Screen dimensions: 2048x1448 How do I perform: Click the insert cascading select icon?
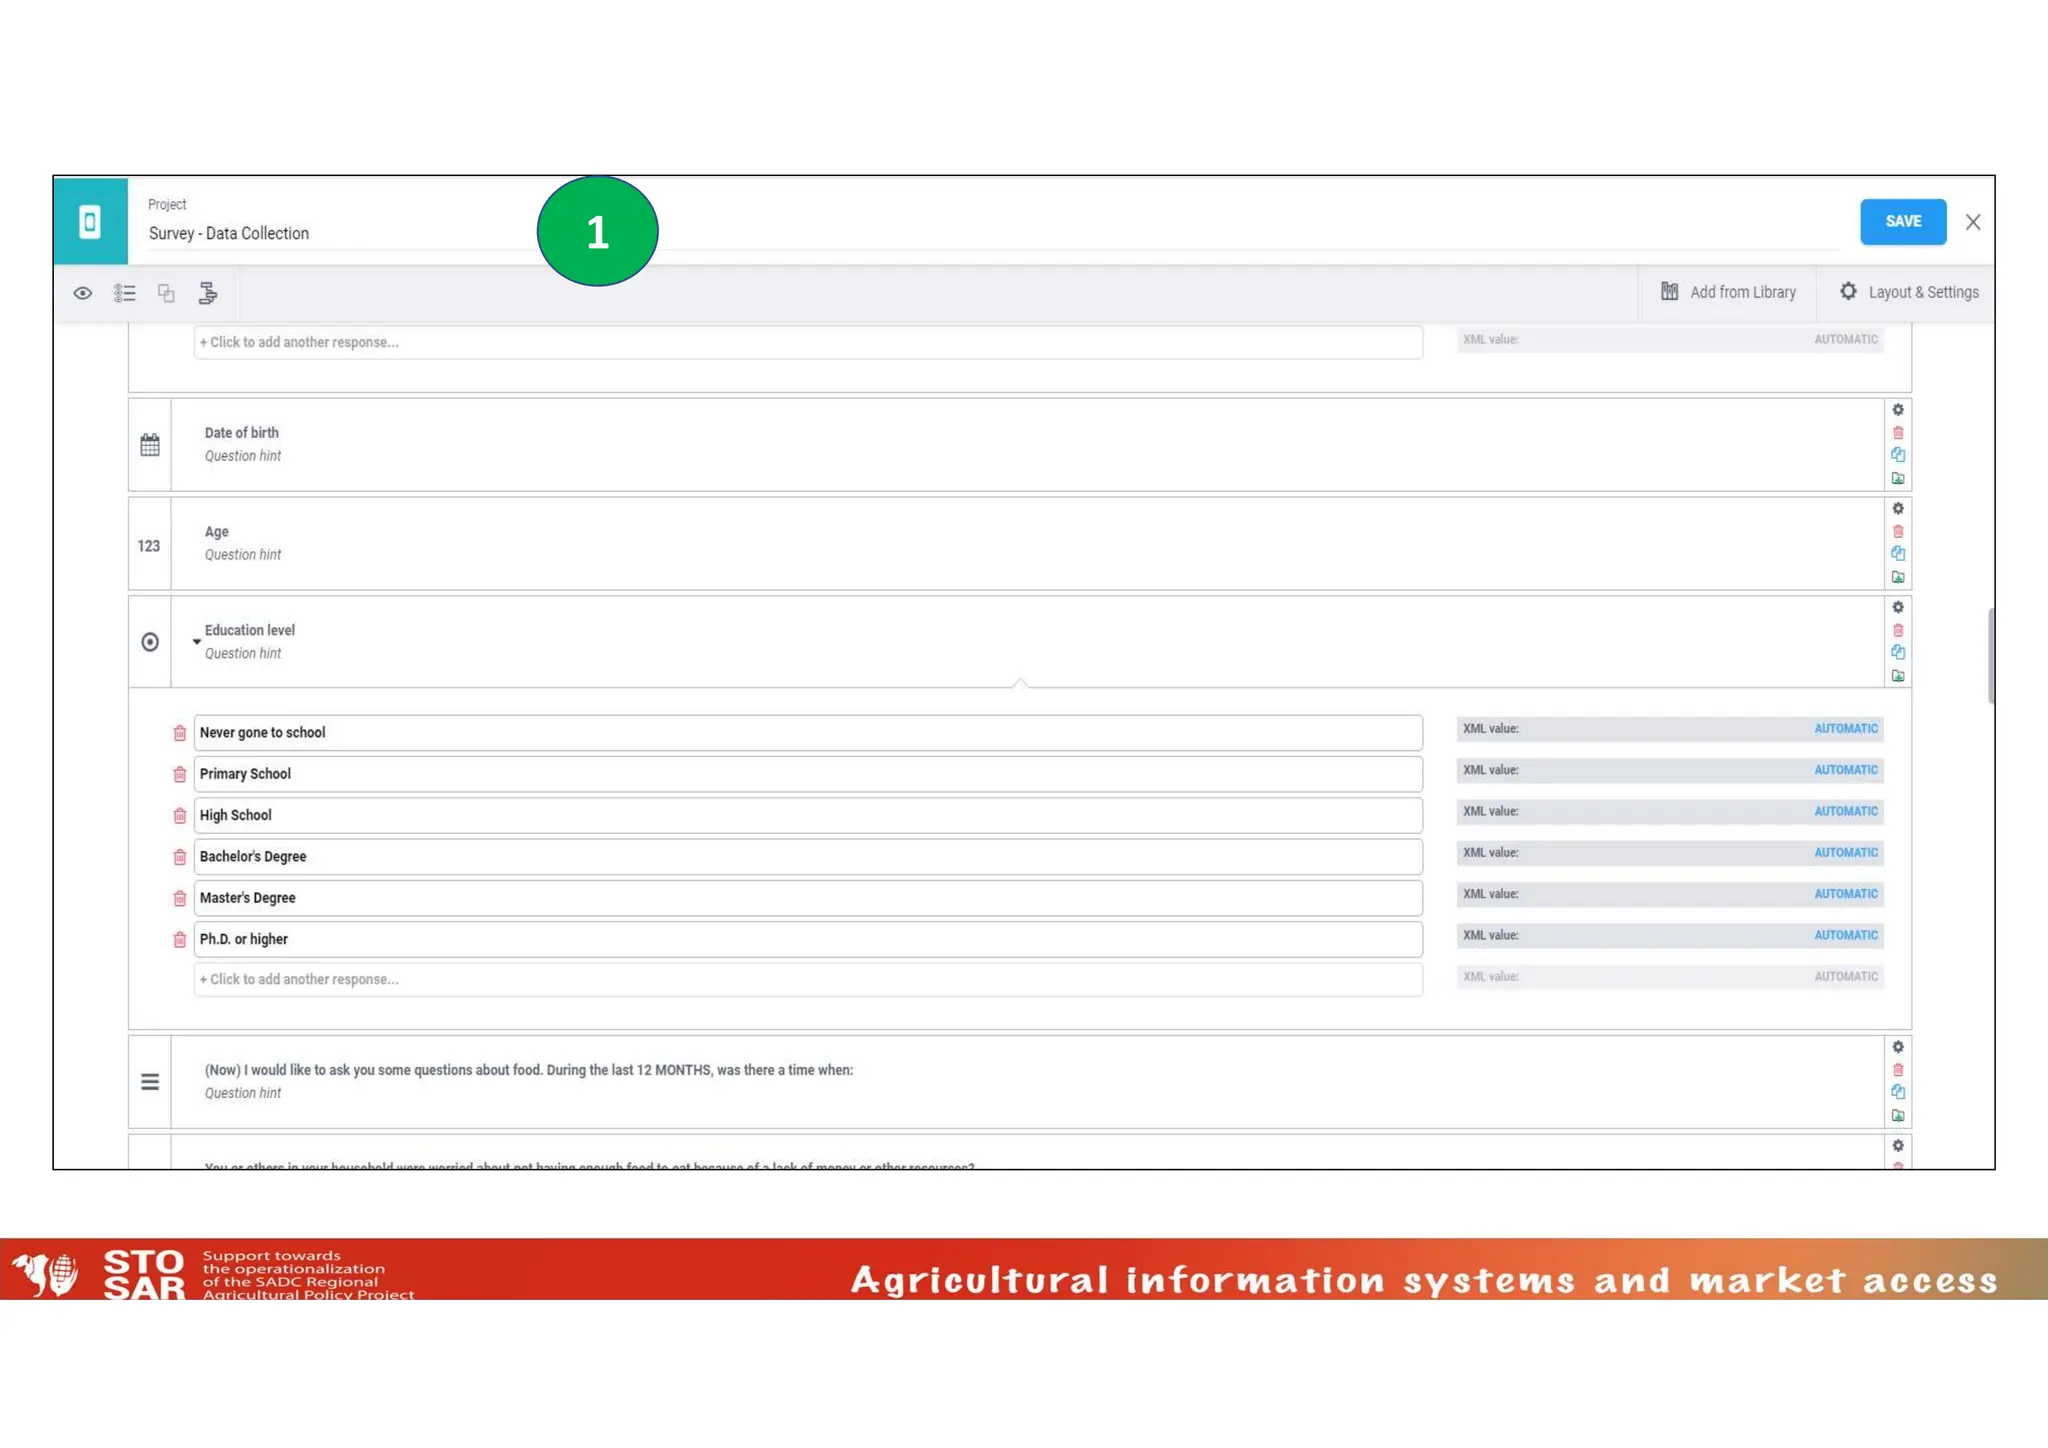tap(208, 293)
